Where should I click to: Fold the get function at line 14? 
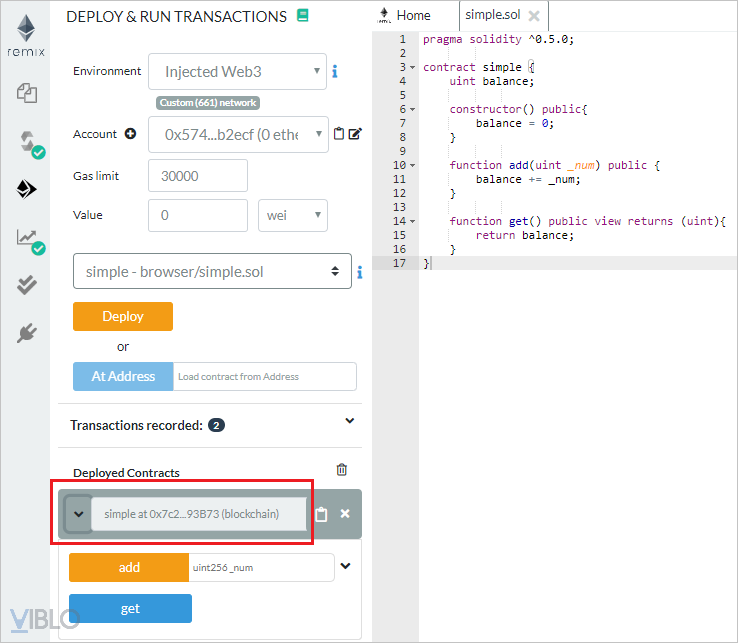[412, 222]
